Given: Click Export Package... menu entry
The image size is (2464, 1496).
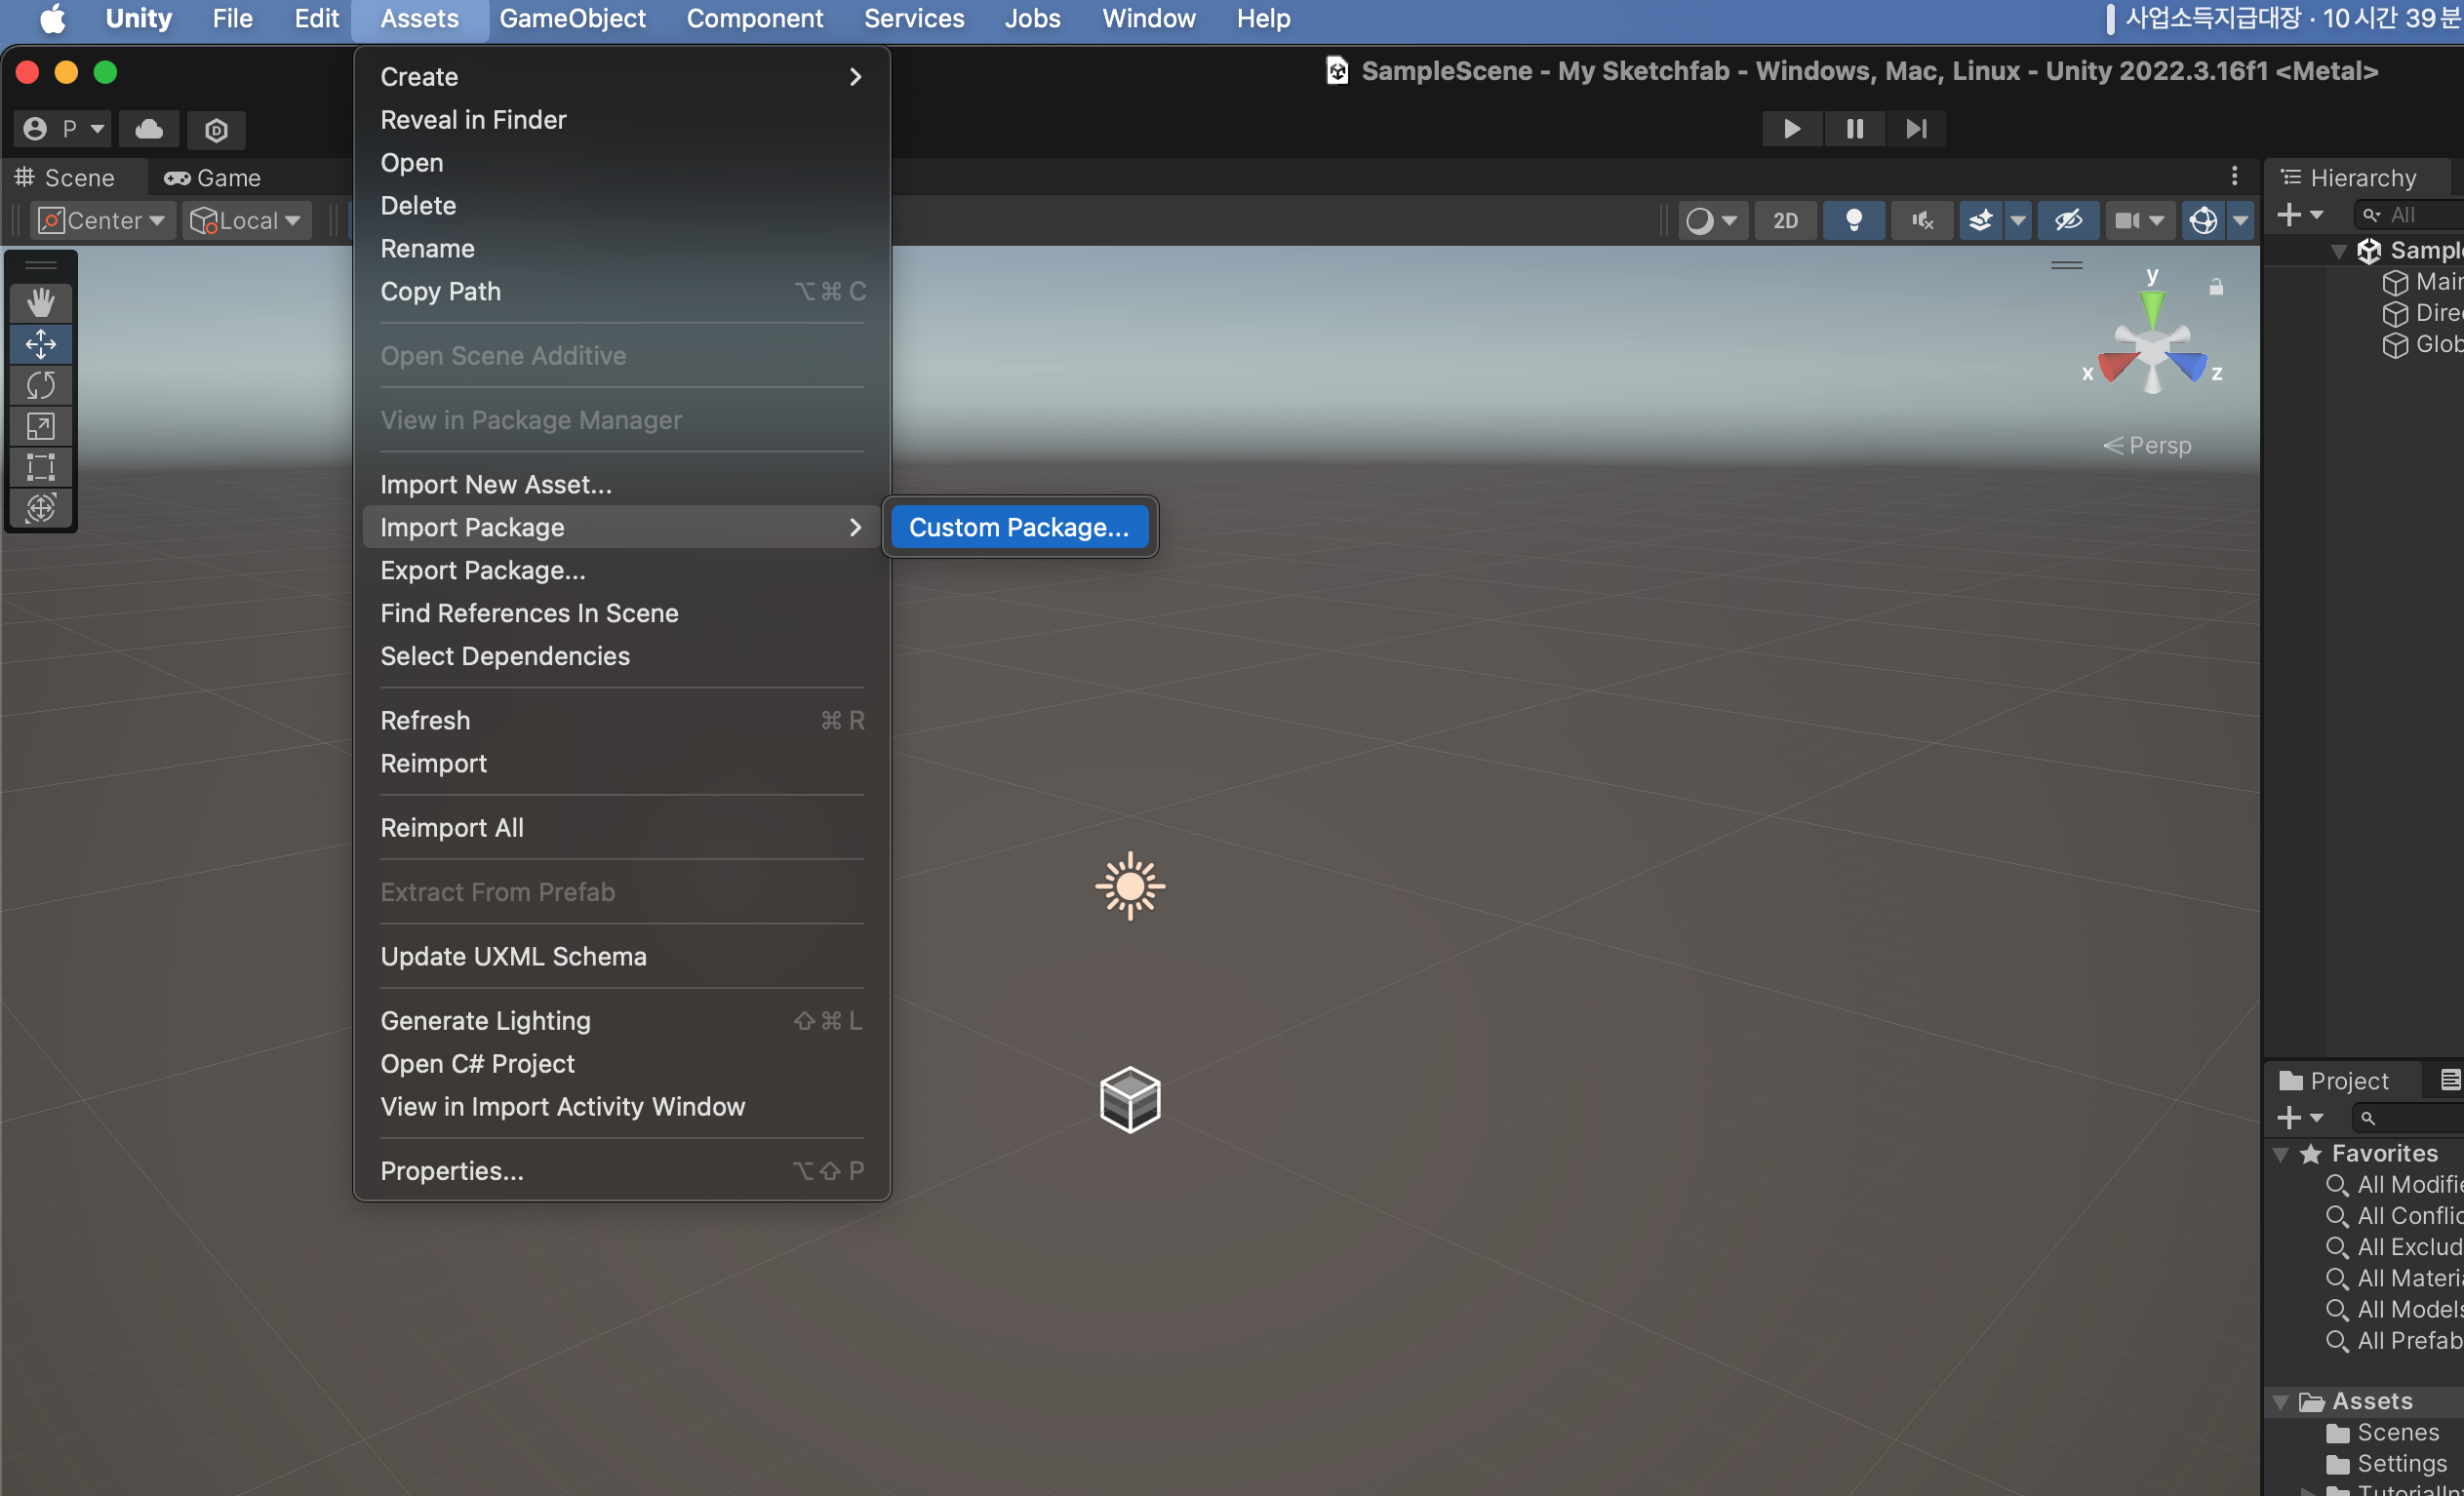Looking at the screenshot, I should coord(483,570).
